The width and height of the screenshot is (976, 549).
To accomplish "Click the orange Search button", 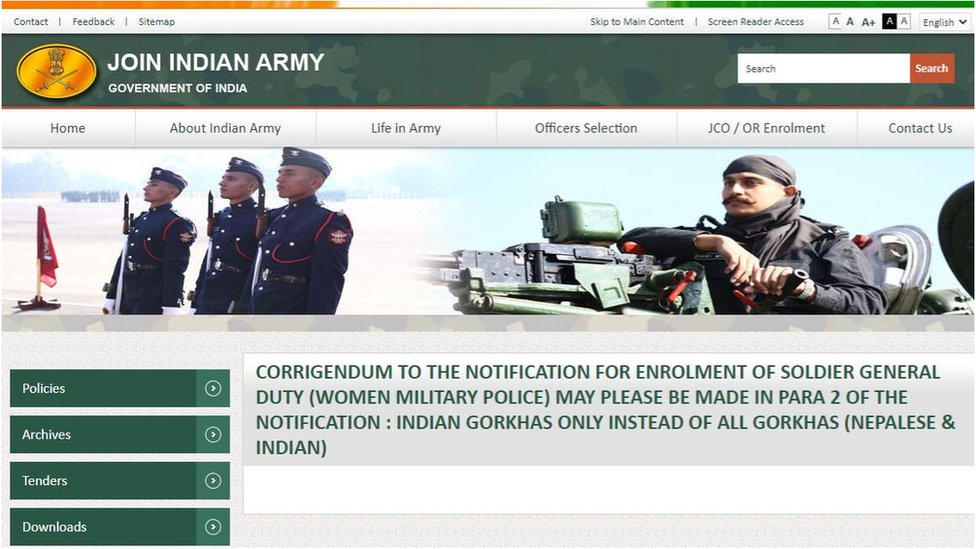I will pos(932,68).
